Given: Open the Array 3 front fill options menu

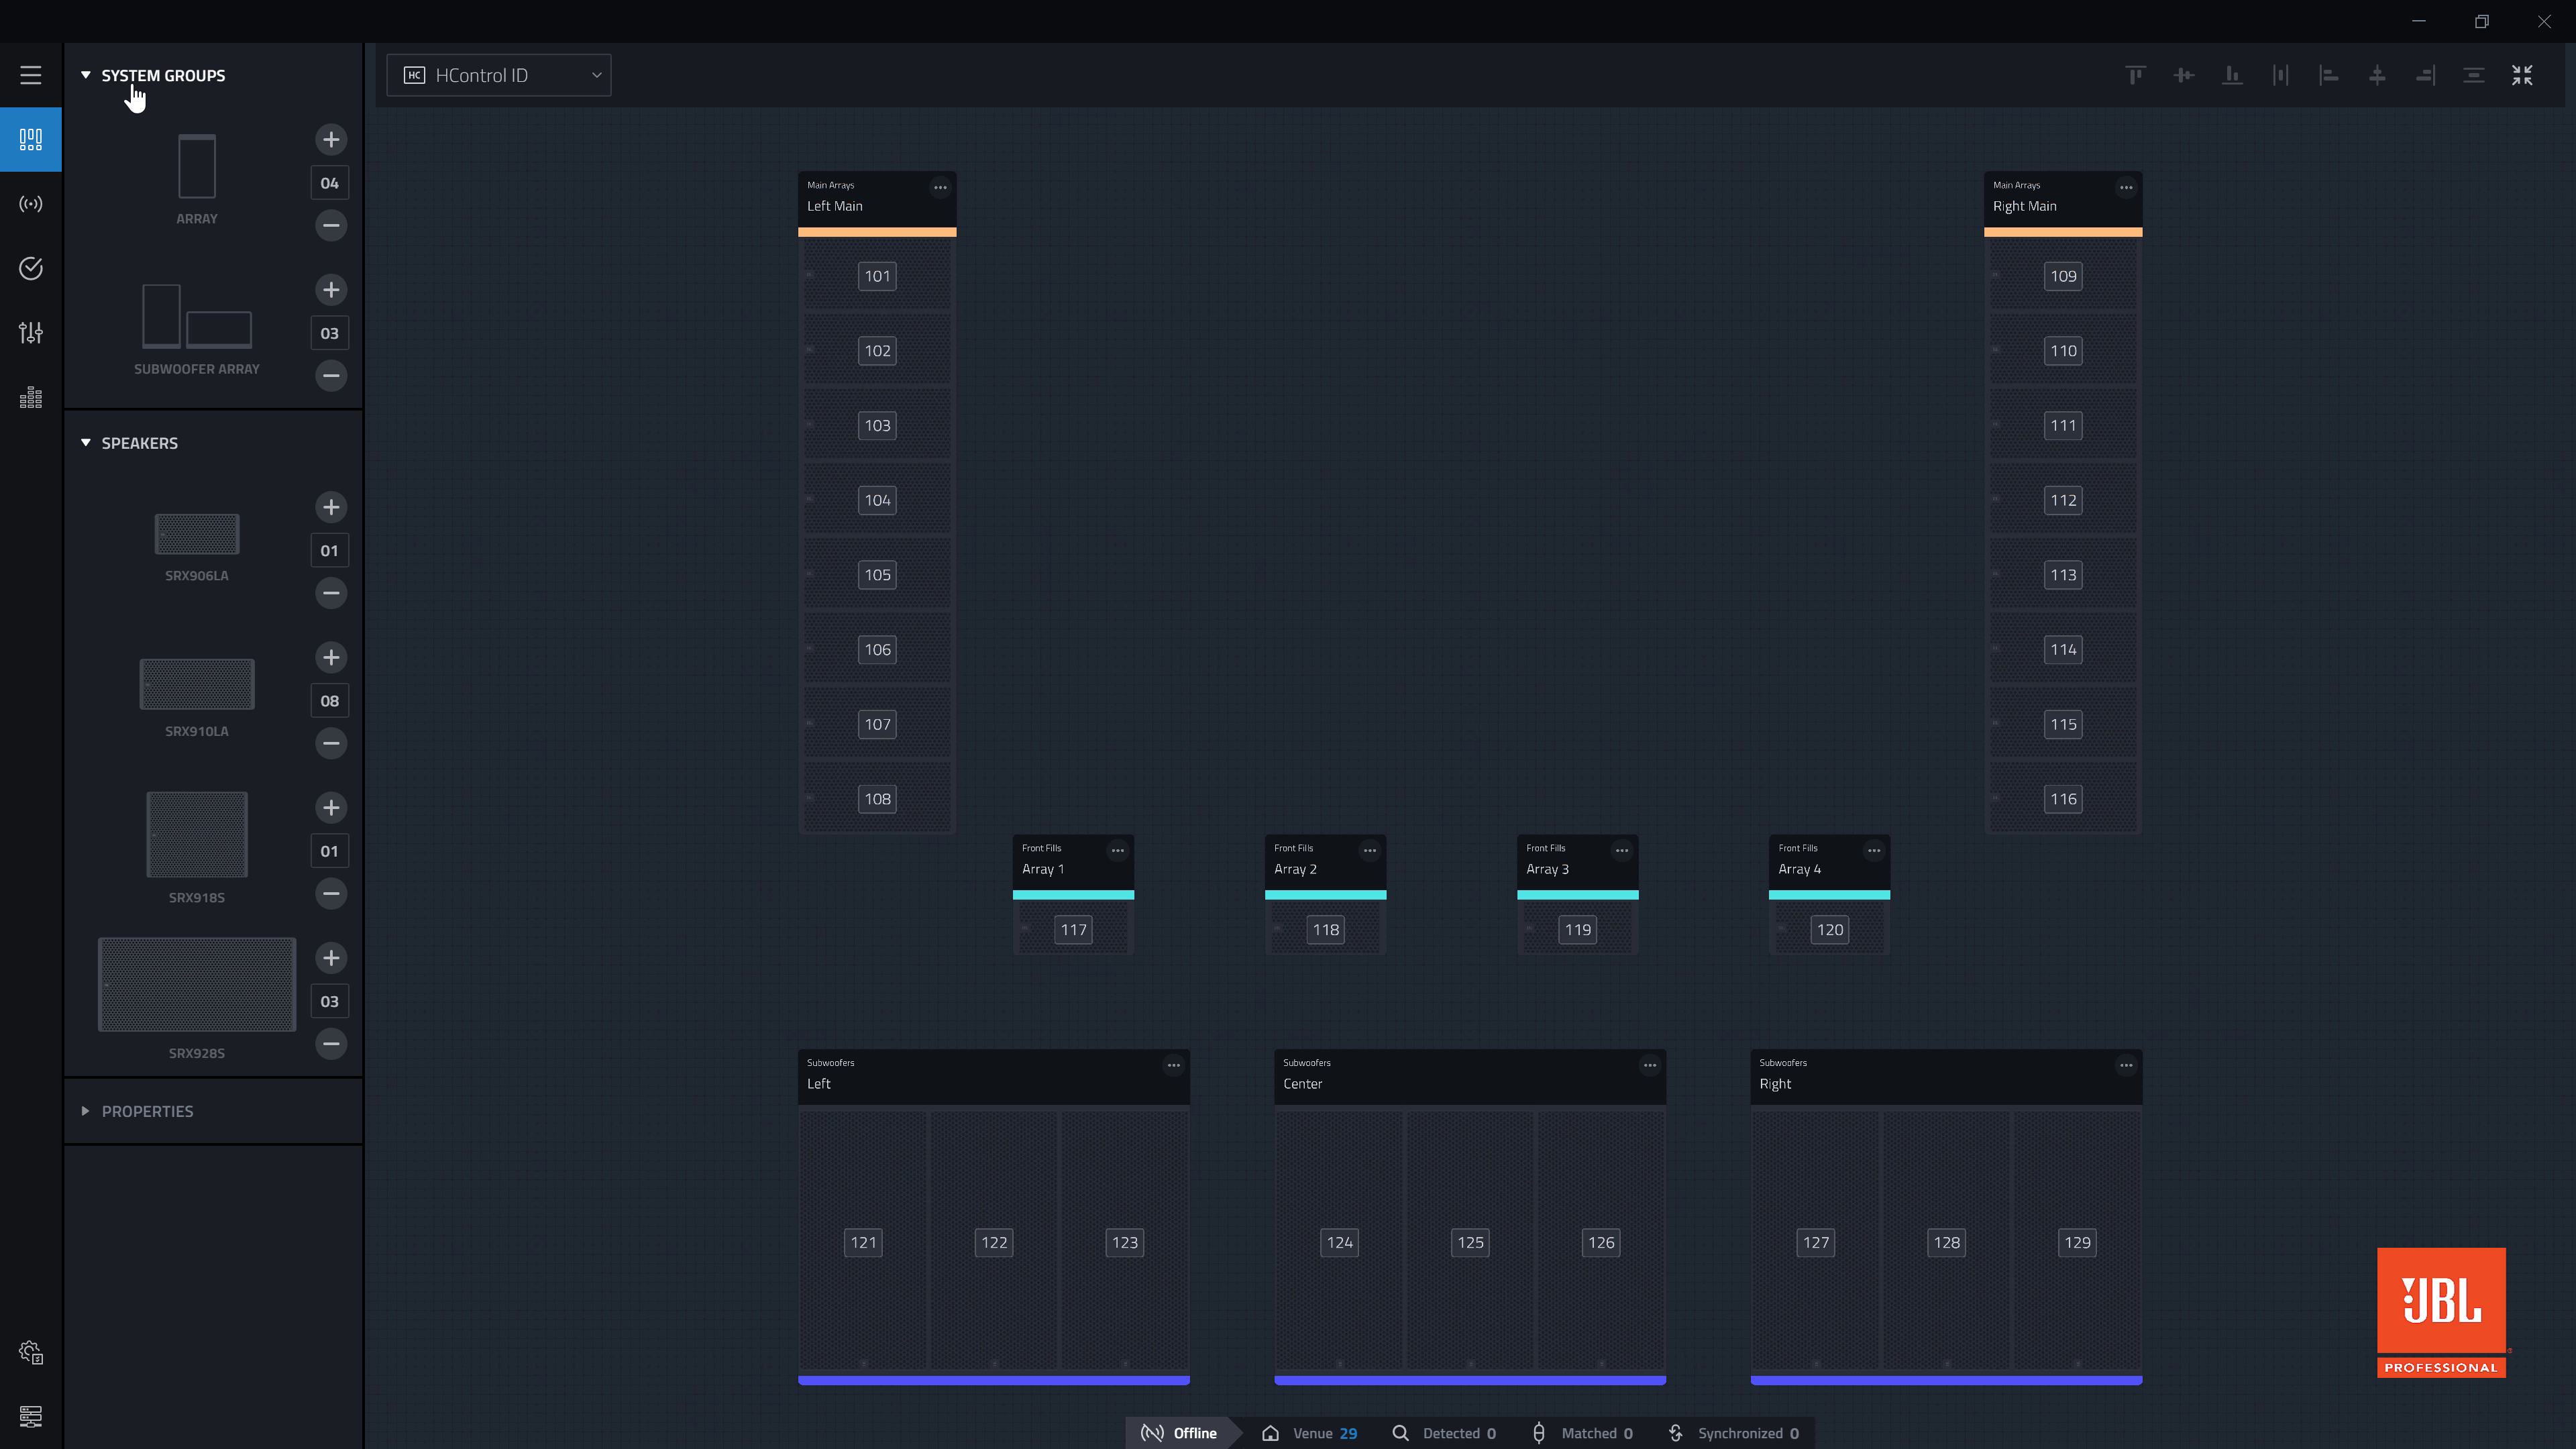Looking at the screenshot, I should 1622,850.
